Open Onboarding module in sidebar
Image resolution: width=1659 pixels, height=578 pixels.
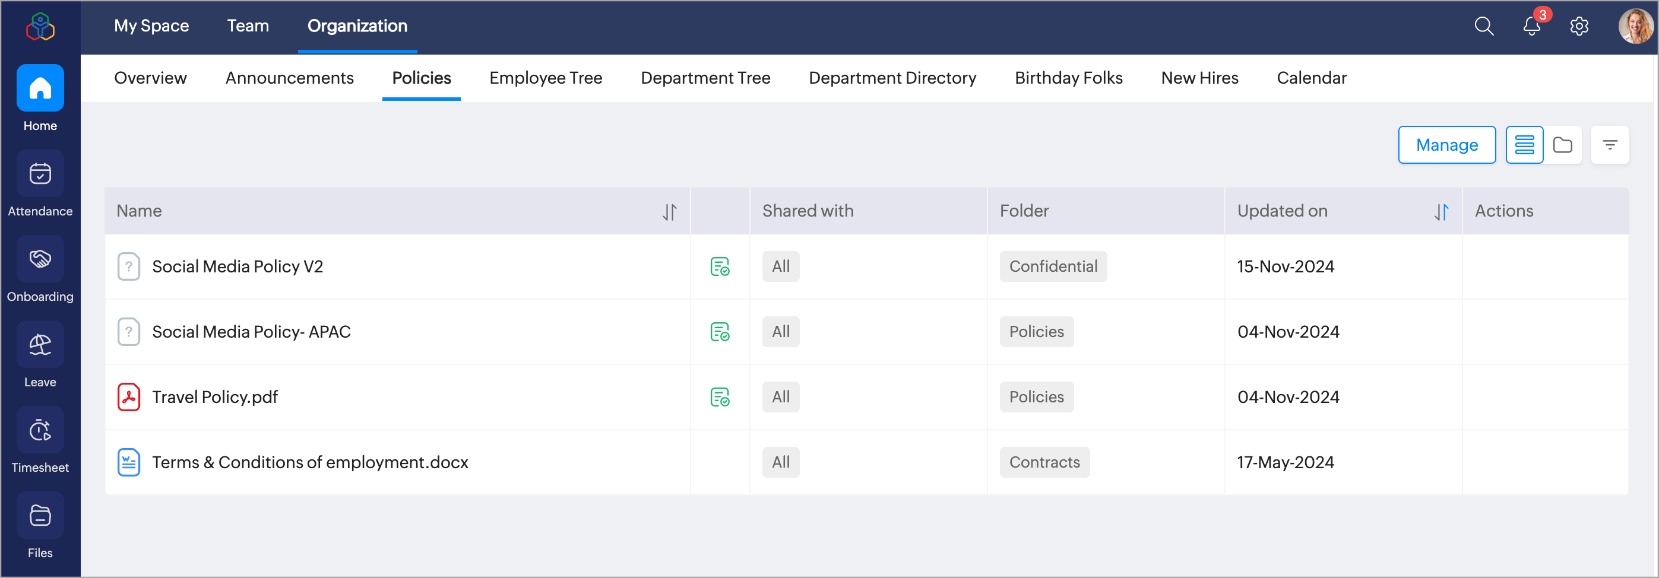click(x=40, y=270)
